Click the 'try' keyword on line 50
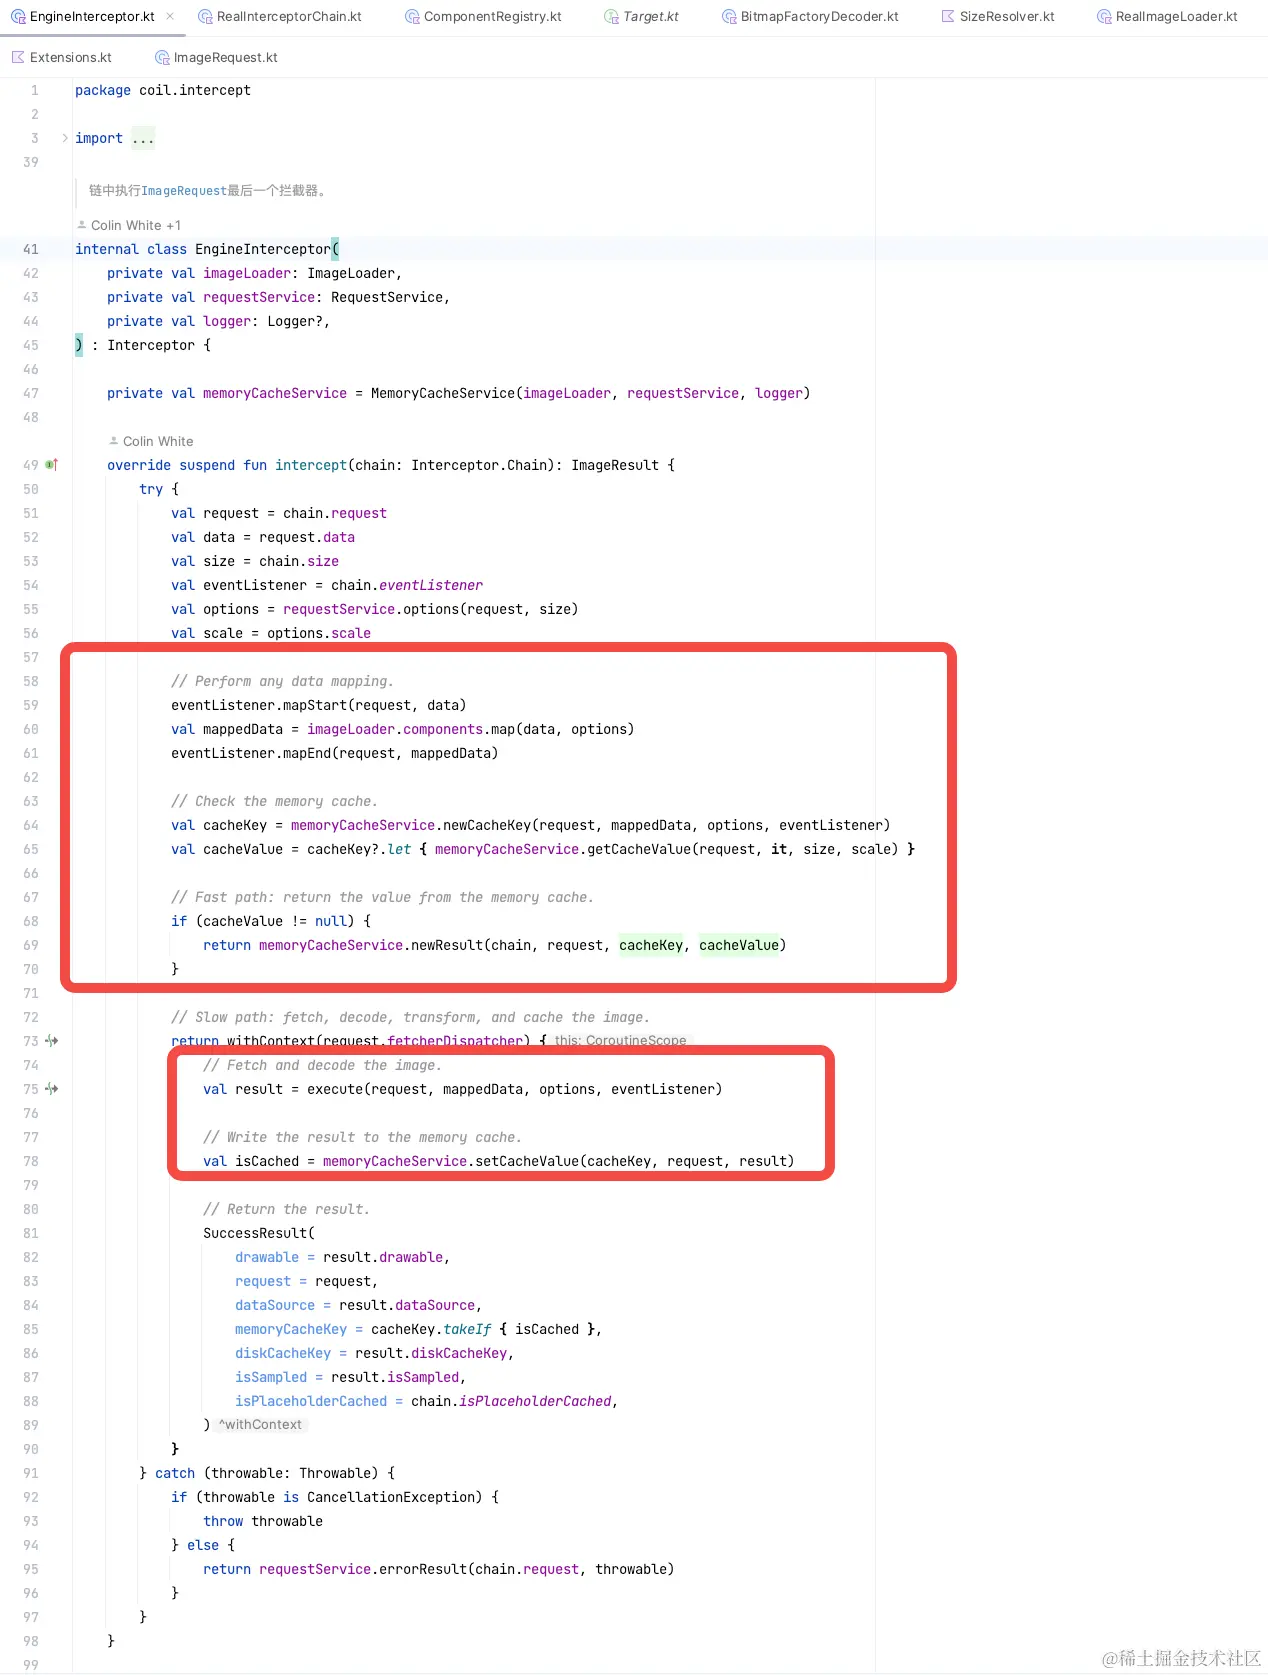The image size is (1268, 1675). (x=151, y=489)
